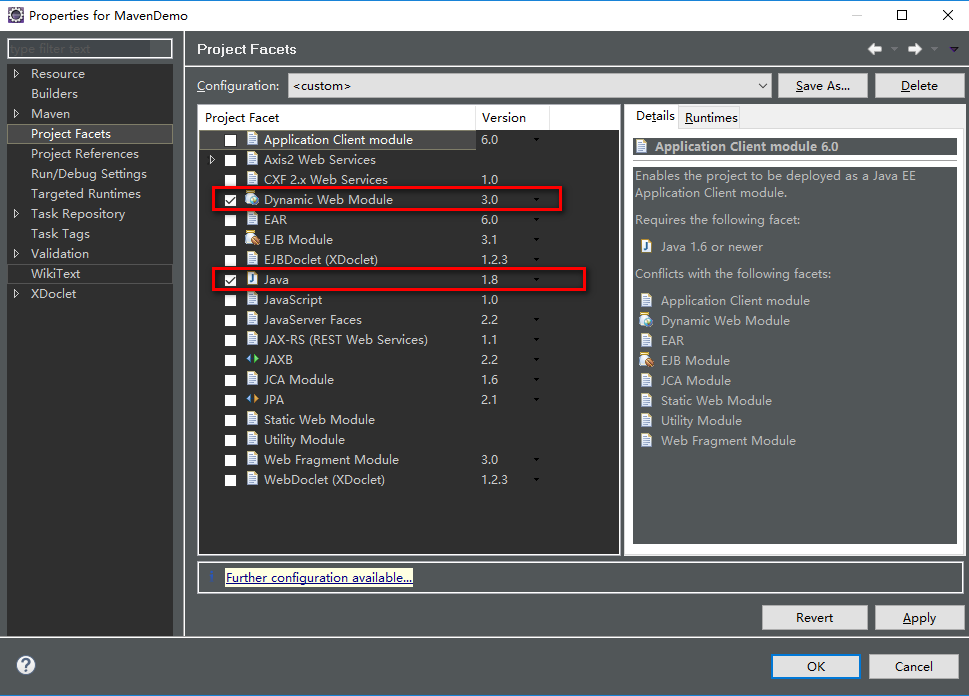
Task: Click the Eclipse properties window icon
Action: pyautogui.click(x=15, y=15)
